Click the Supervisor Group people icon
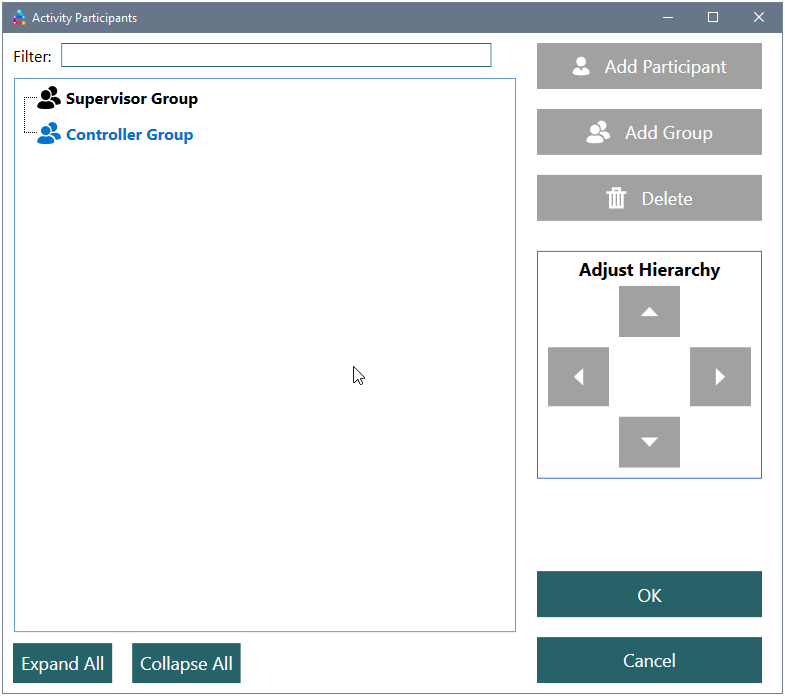785x696 pixels. tap(48, 98)
